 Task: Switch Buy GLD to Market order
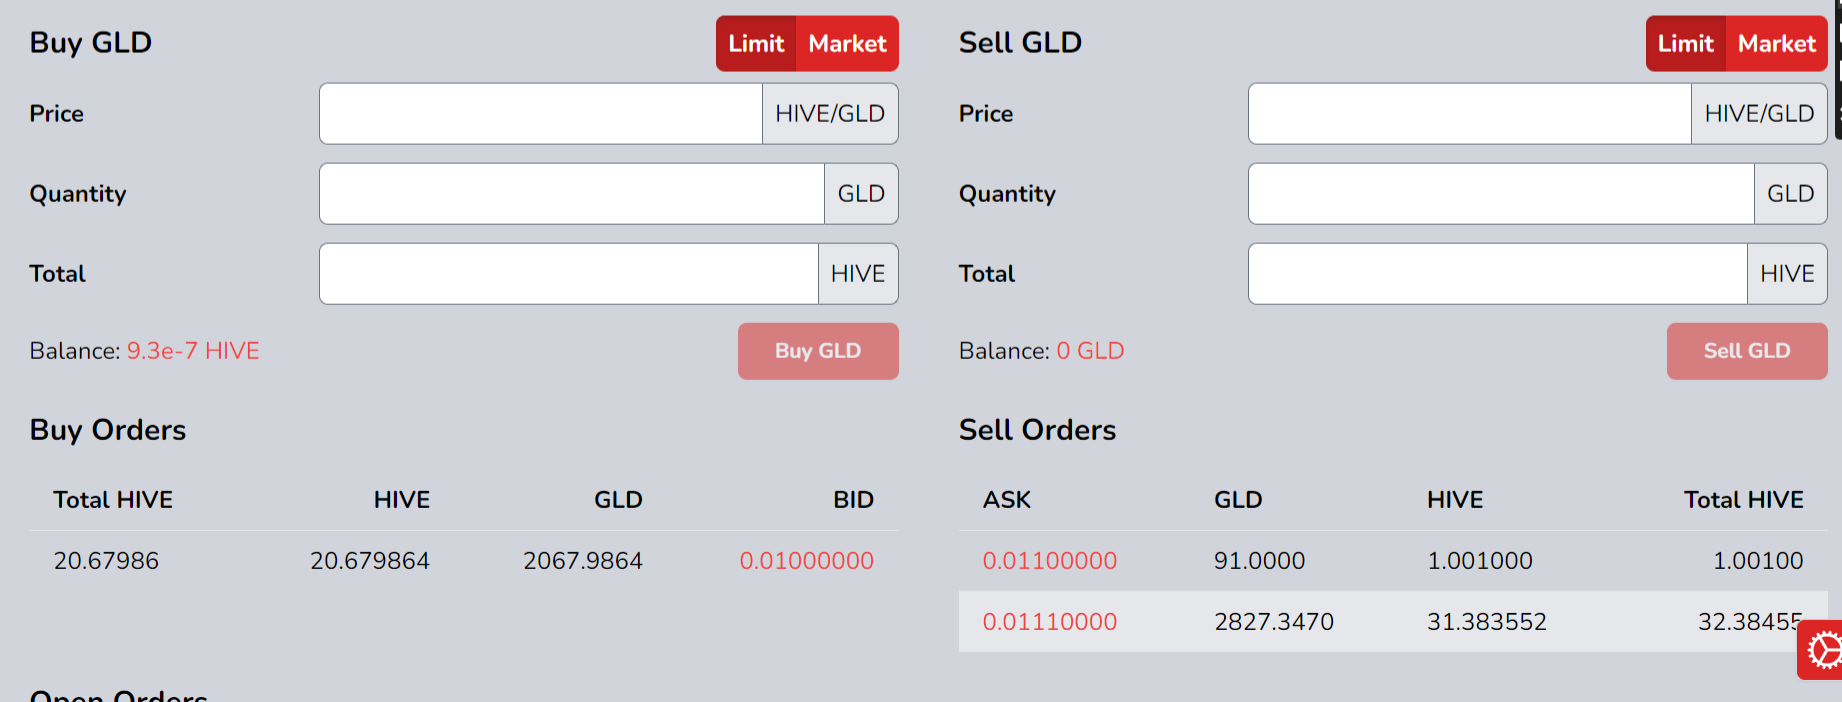point(847,43)
